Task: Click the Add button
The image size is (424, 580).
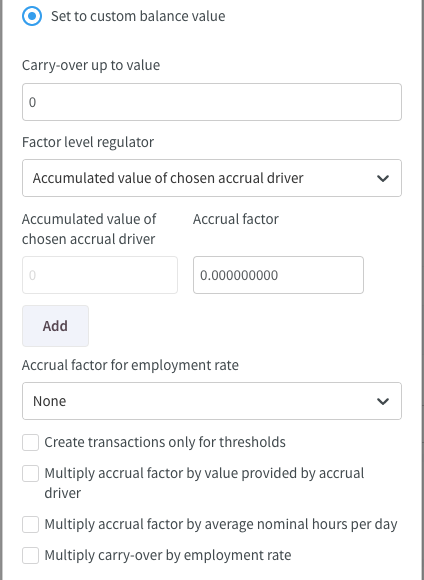Action: (55, 326)
